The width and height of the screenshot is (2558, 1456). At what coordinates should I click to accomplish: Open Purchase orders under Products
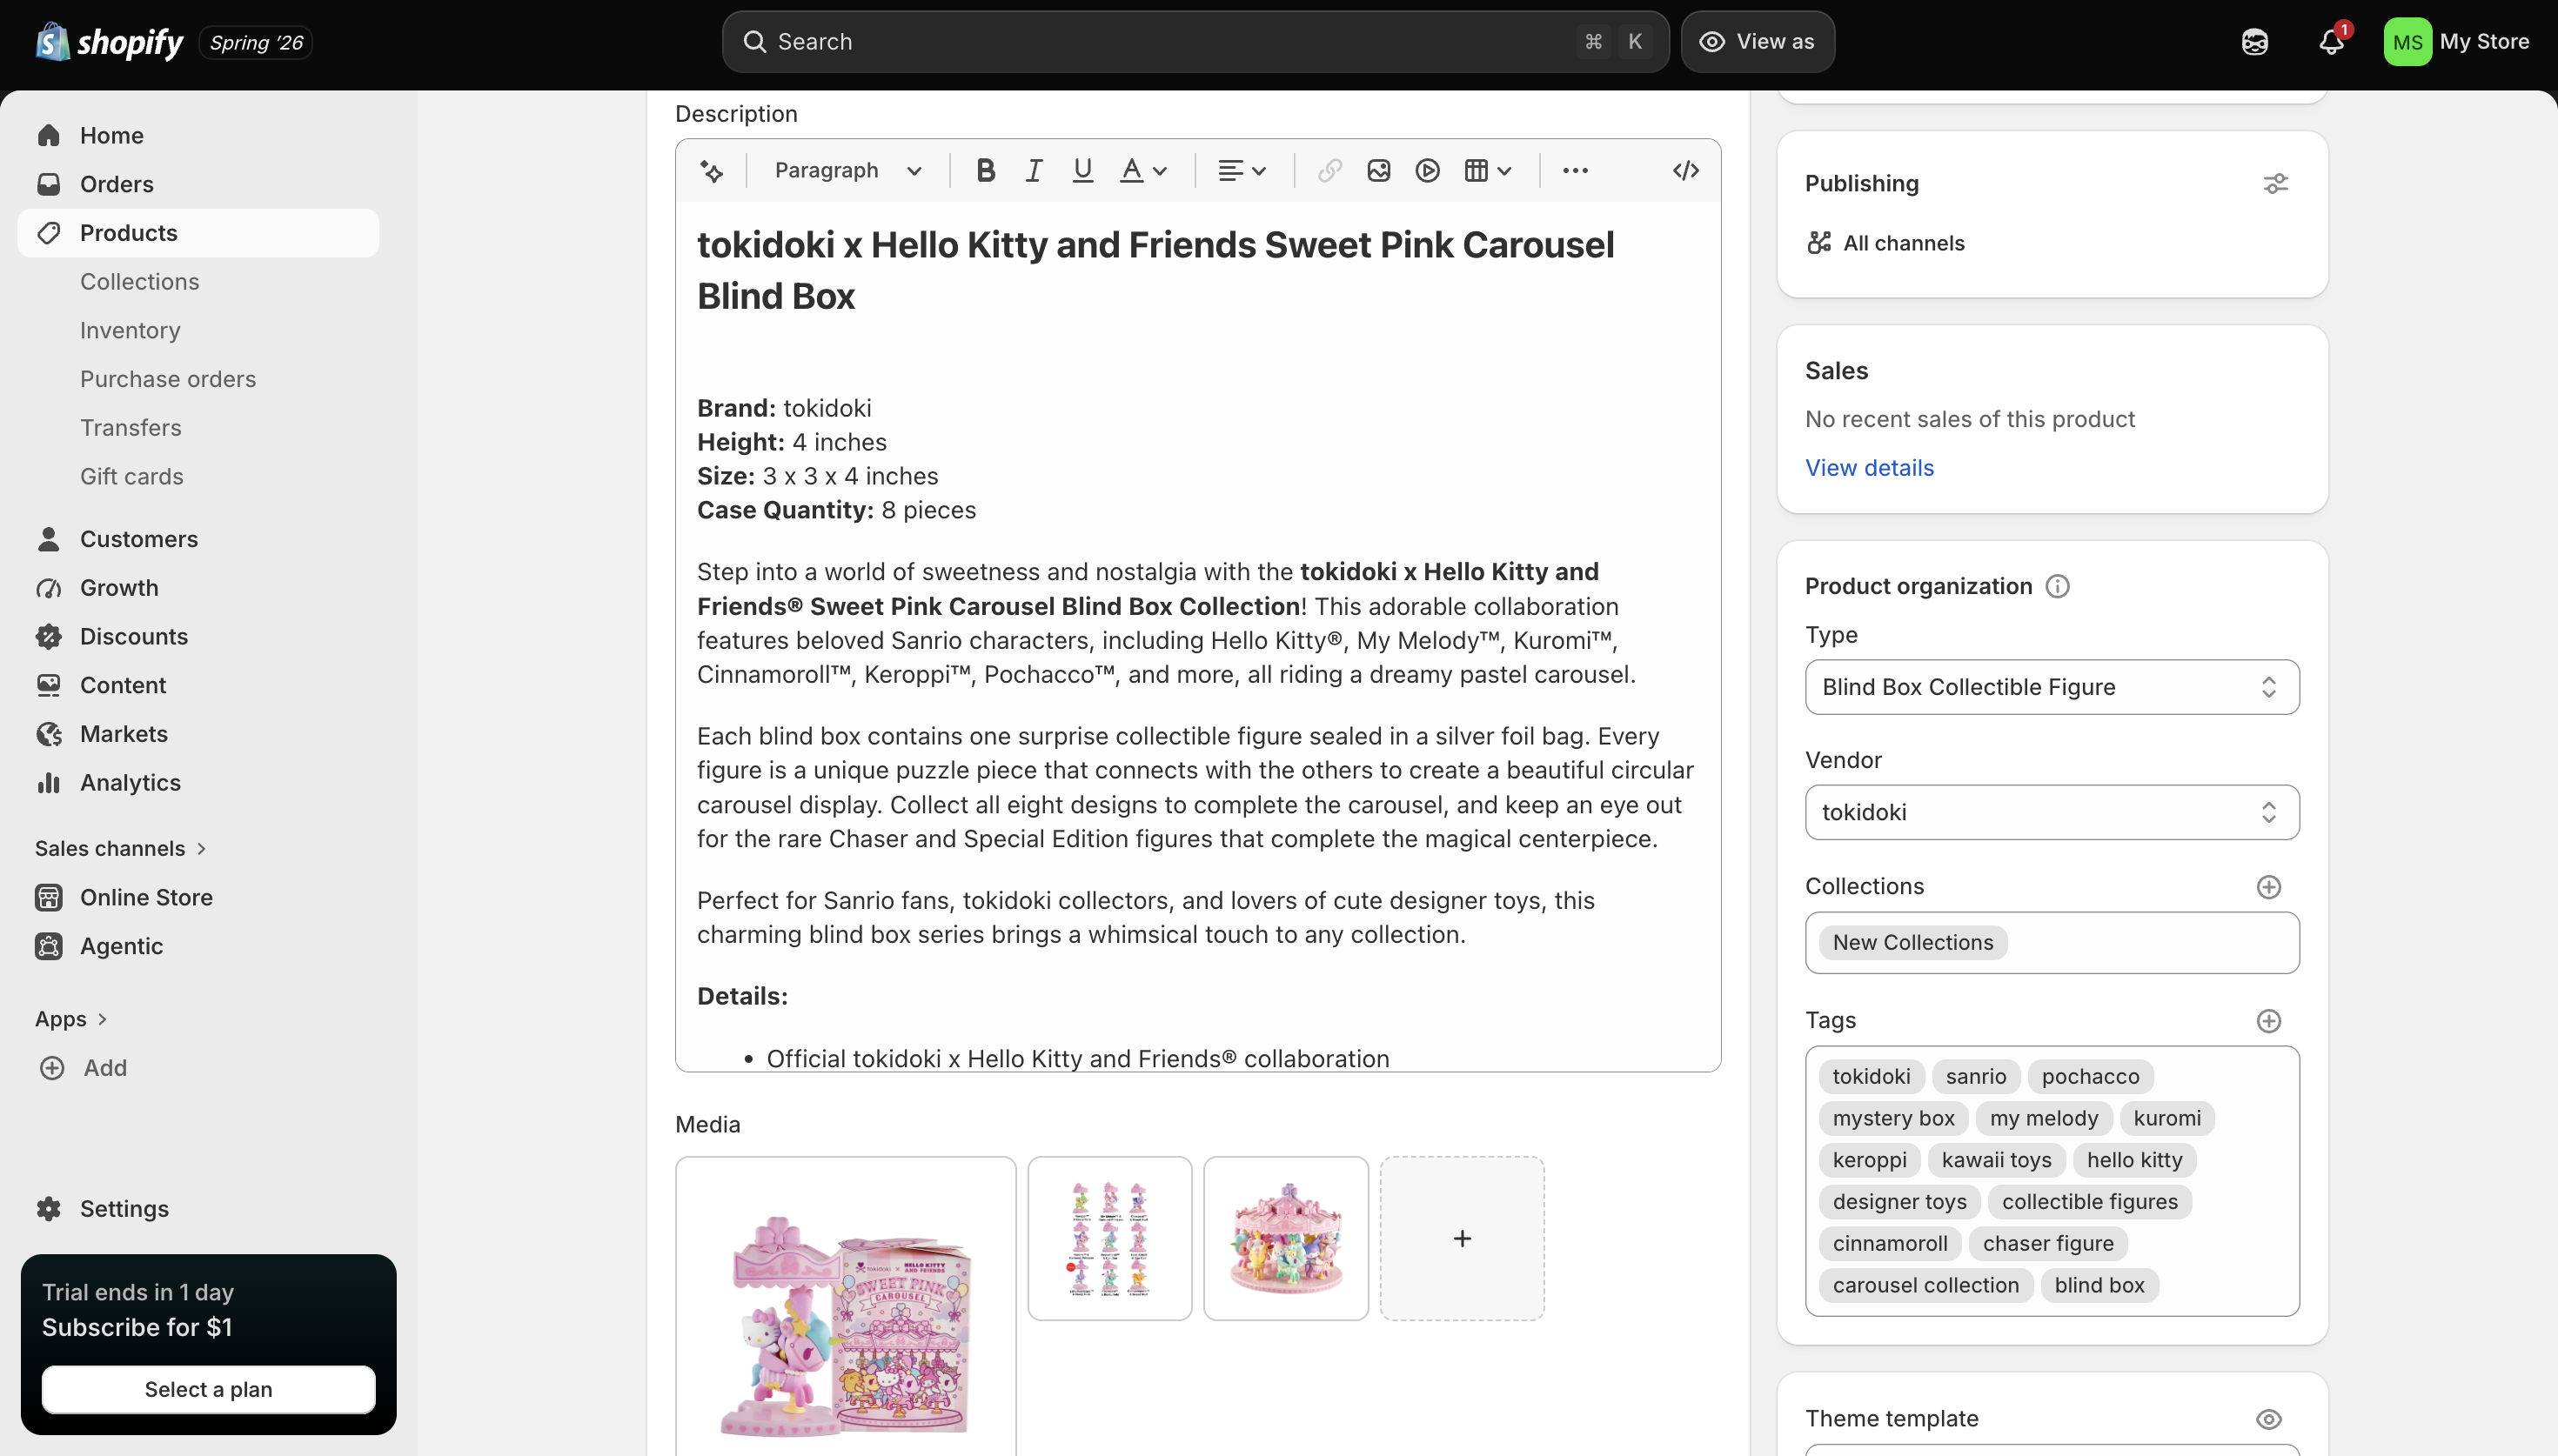point(168,379)
